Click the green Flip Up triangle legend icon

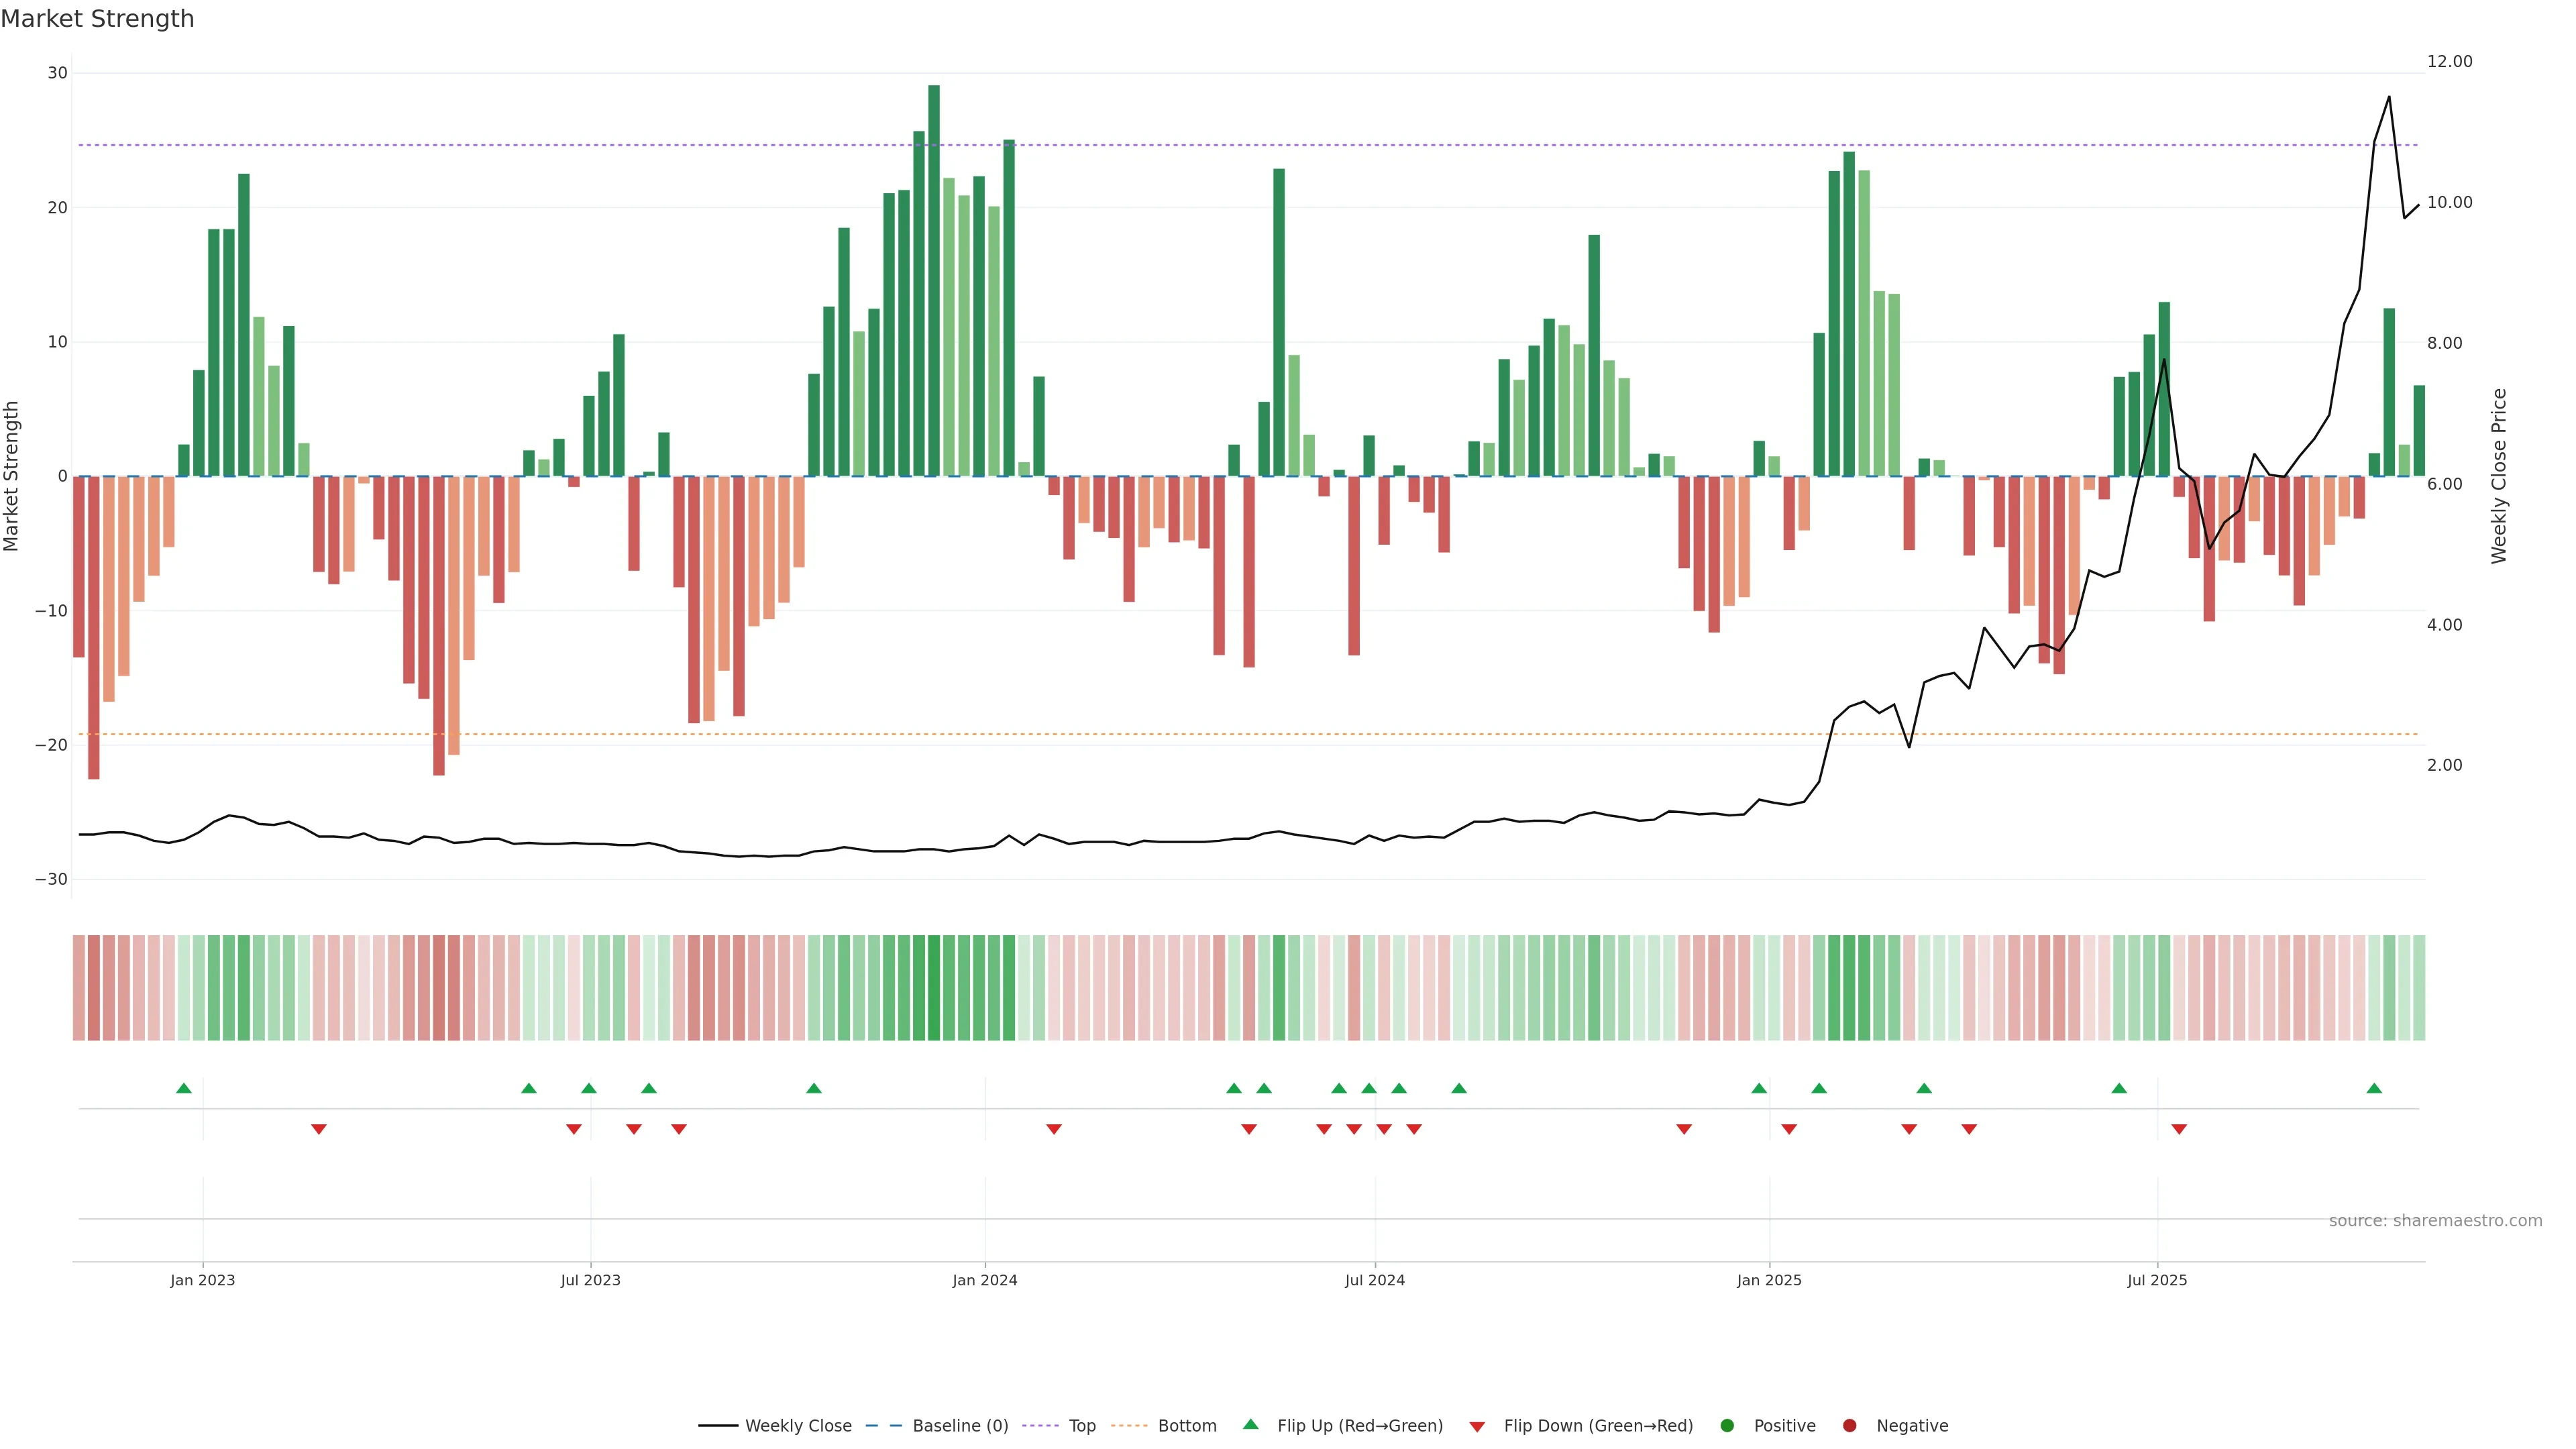[x=1250, y=1425]
